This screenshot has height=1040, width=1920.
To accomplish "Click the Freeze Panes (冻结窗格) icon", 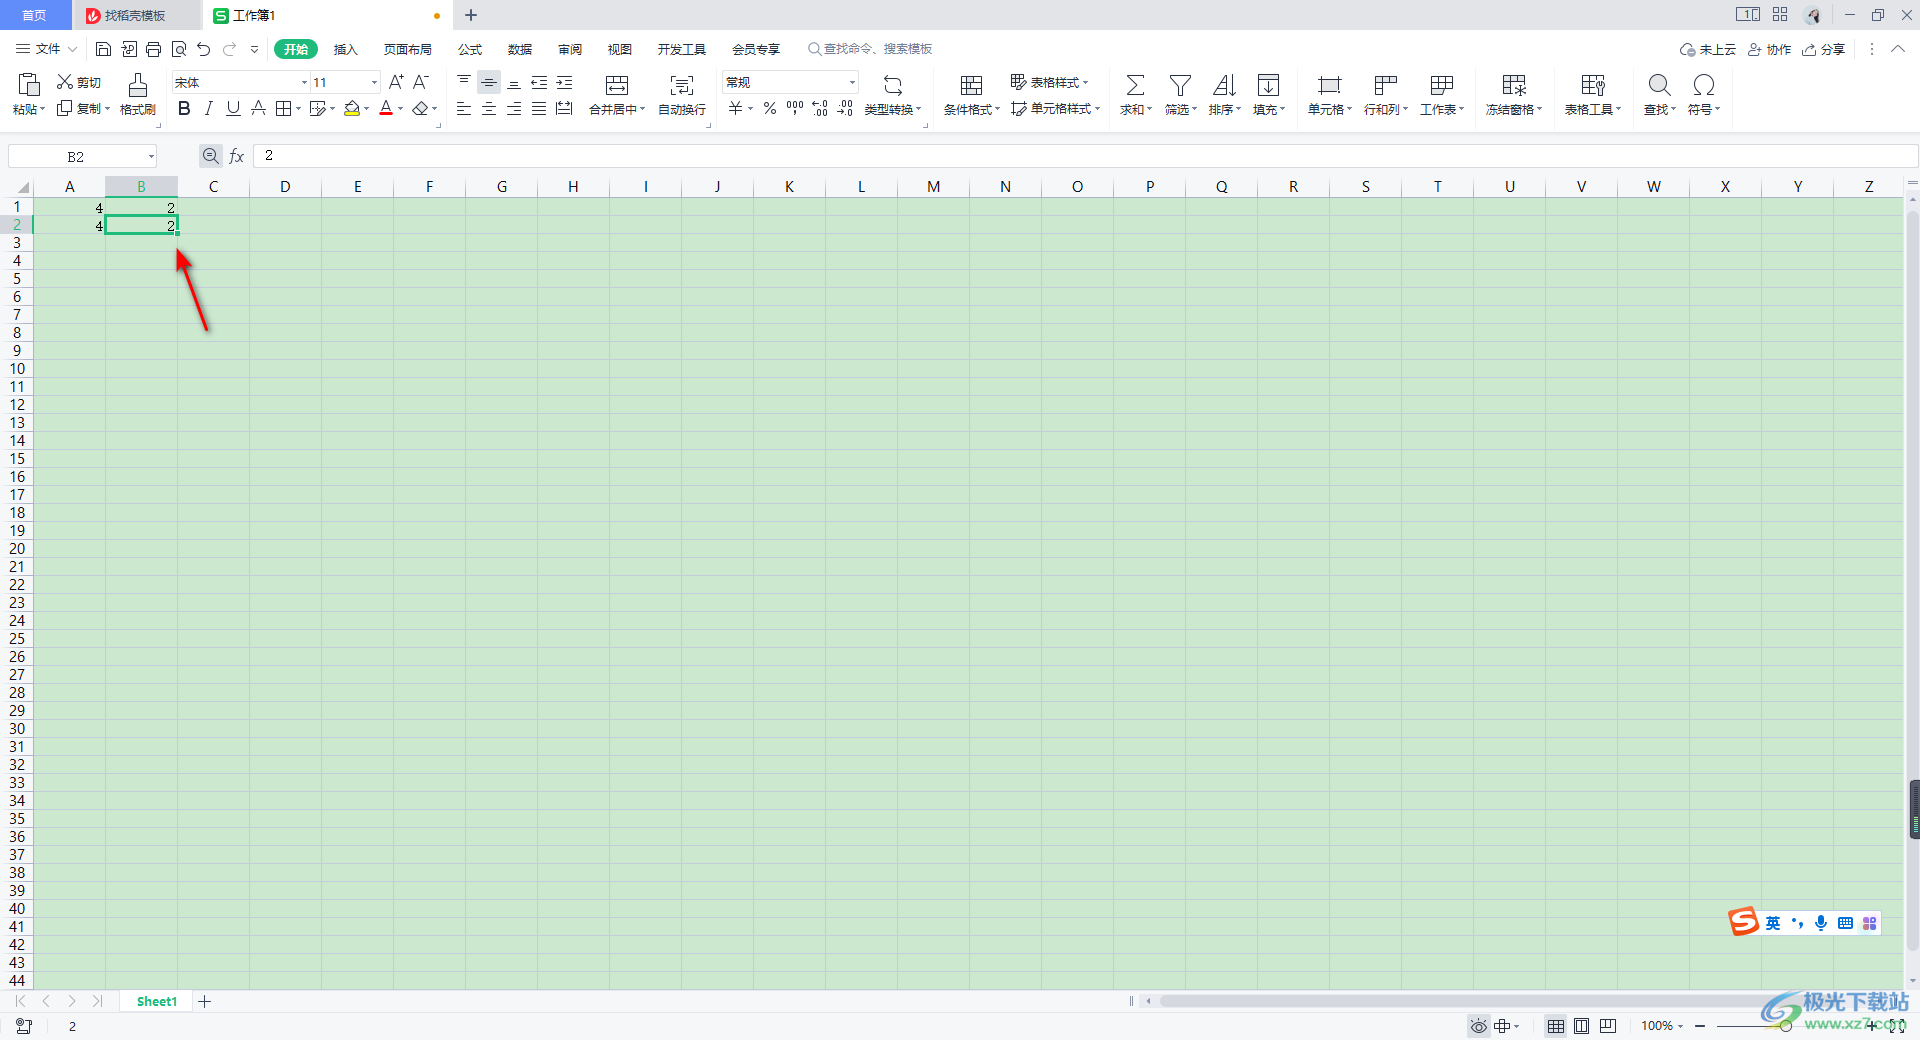I will pos(1514,85).
